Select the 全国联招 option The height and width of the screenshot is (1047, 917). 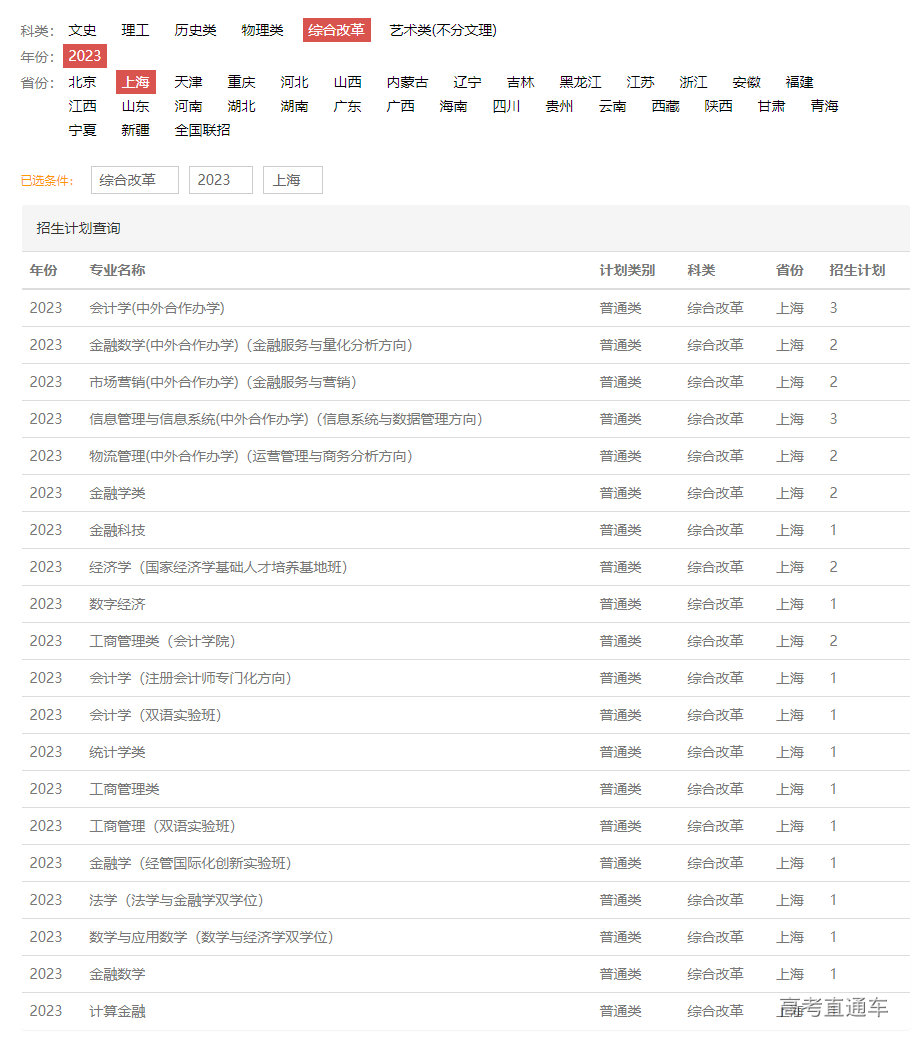click(x=202, y=130)
